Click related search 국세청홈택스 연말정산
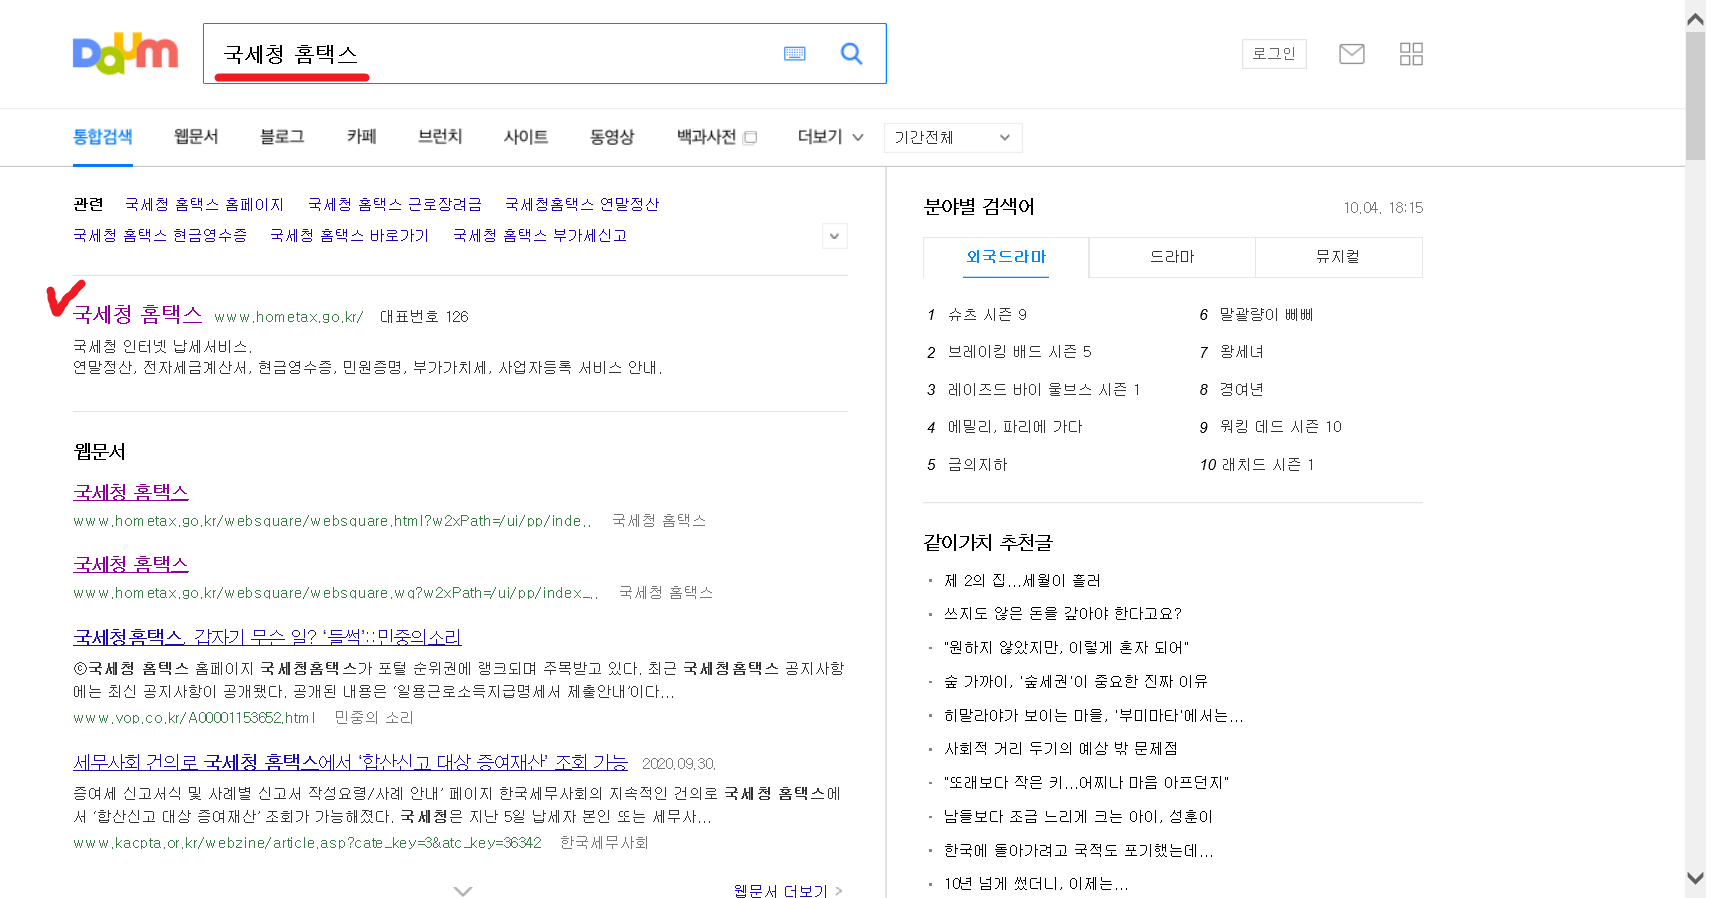Image resolution: width=1711 pixels, height=898 pixels. click(x=581, y=204)
